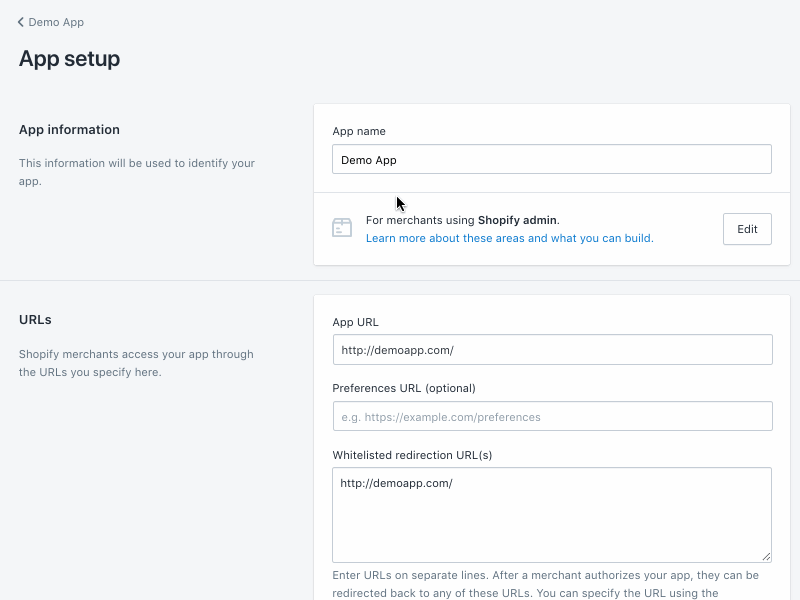The image size is (800, 600).
Task: Open the Learn more about these areas link
Action: pyautogui.click(x=509, y=238)
